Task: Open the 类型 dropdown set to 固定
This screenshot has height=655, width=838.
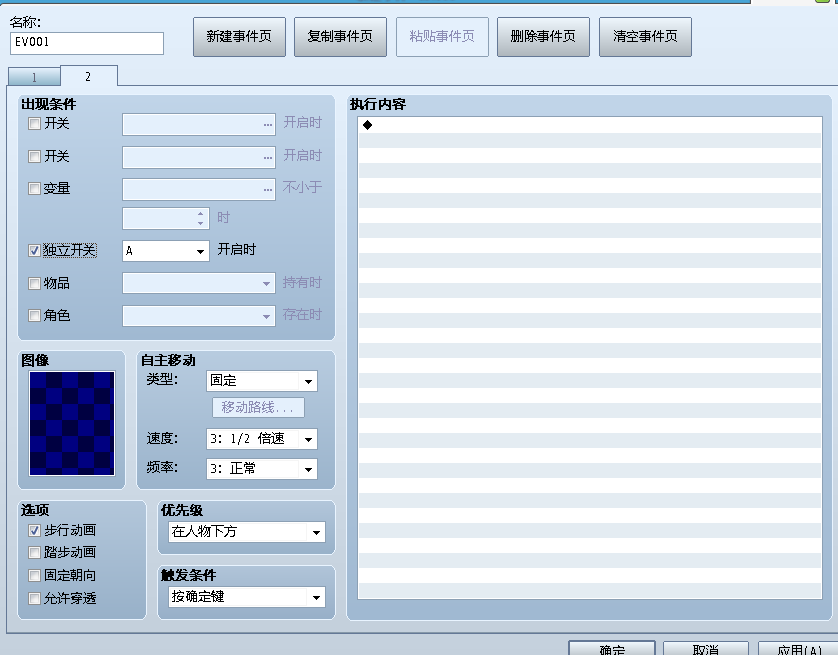Action: point(262,381)
